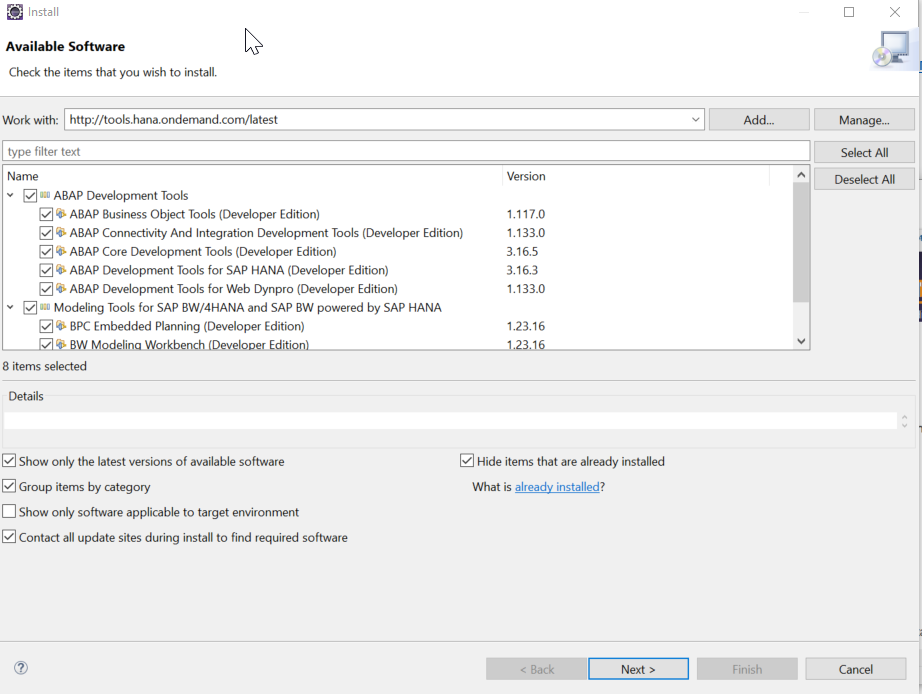This screenshot has width=922, height=694.
Task: Uncheck ABAP Business Object Tools
Action: (46, 214)
